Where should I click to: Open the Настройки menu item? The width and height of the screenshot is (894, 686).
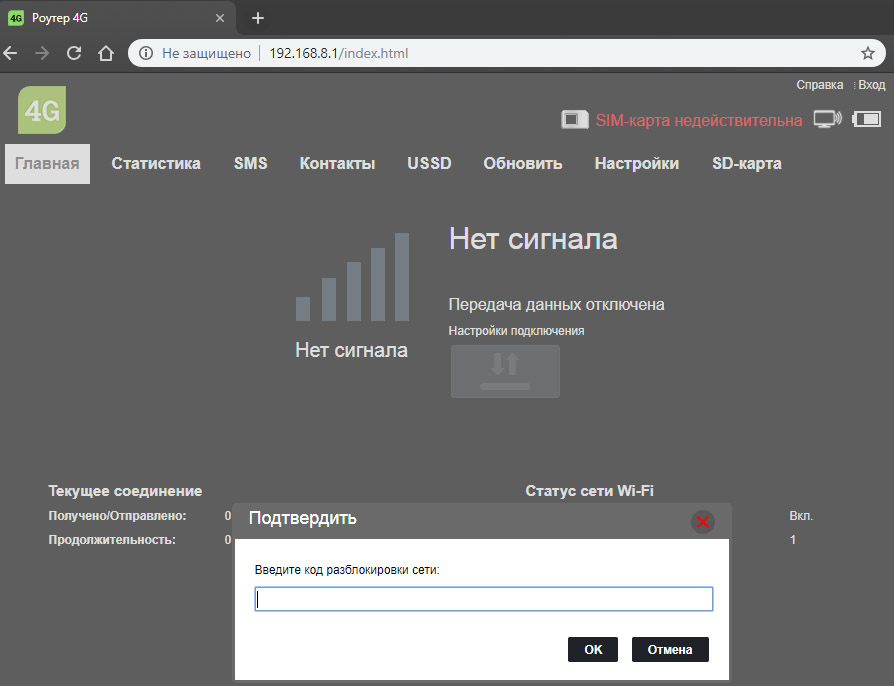pos(636,164)
